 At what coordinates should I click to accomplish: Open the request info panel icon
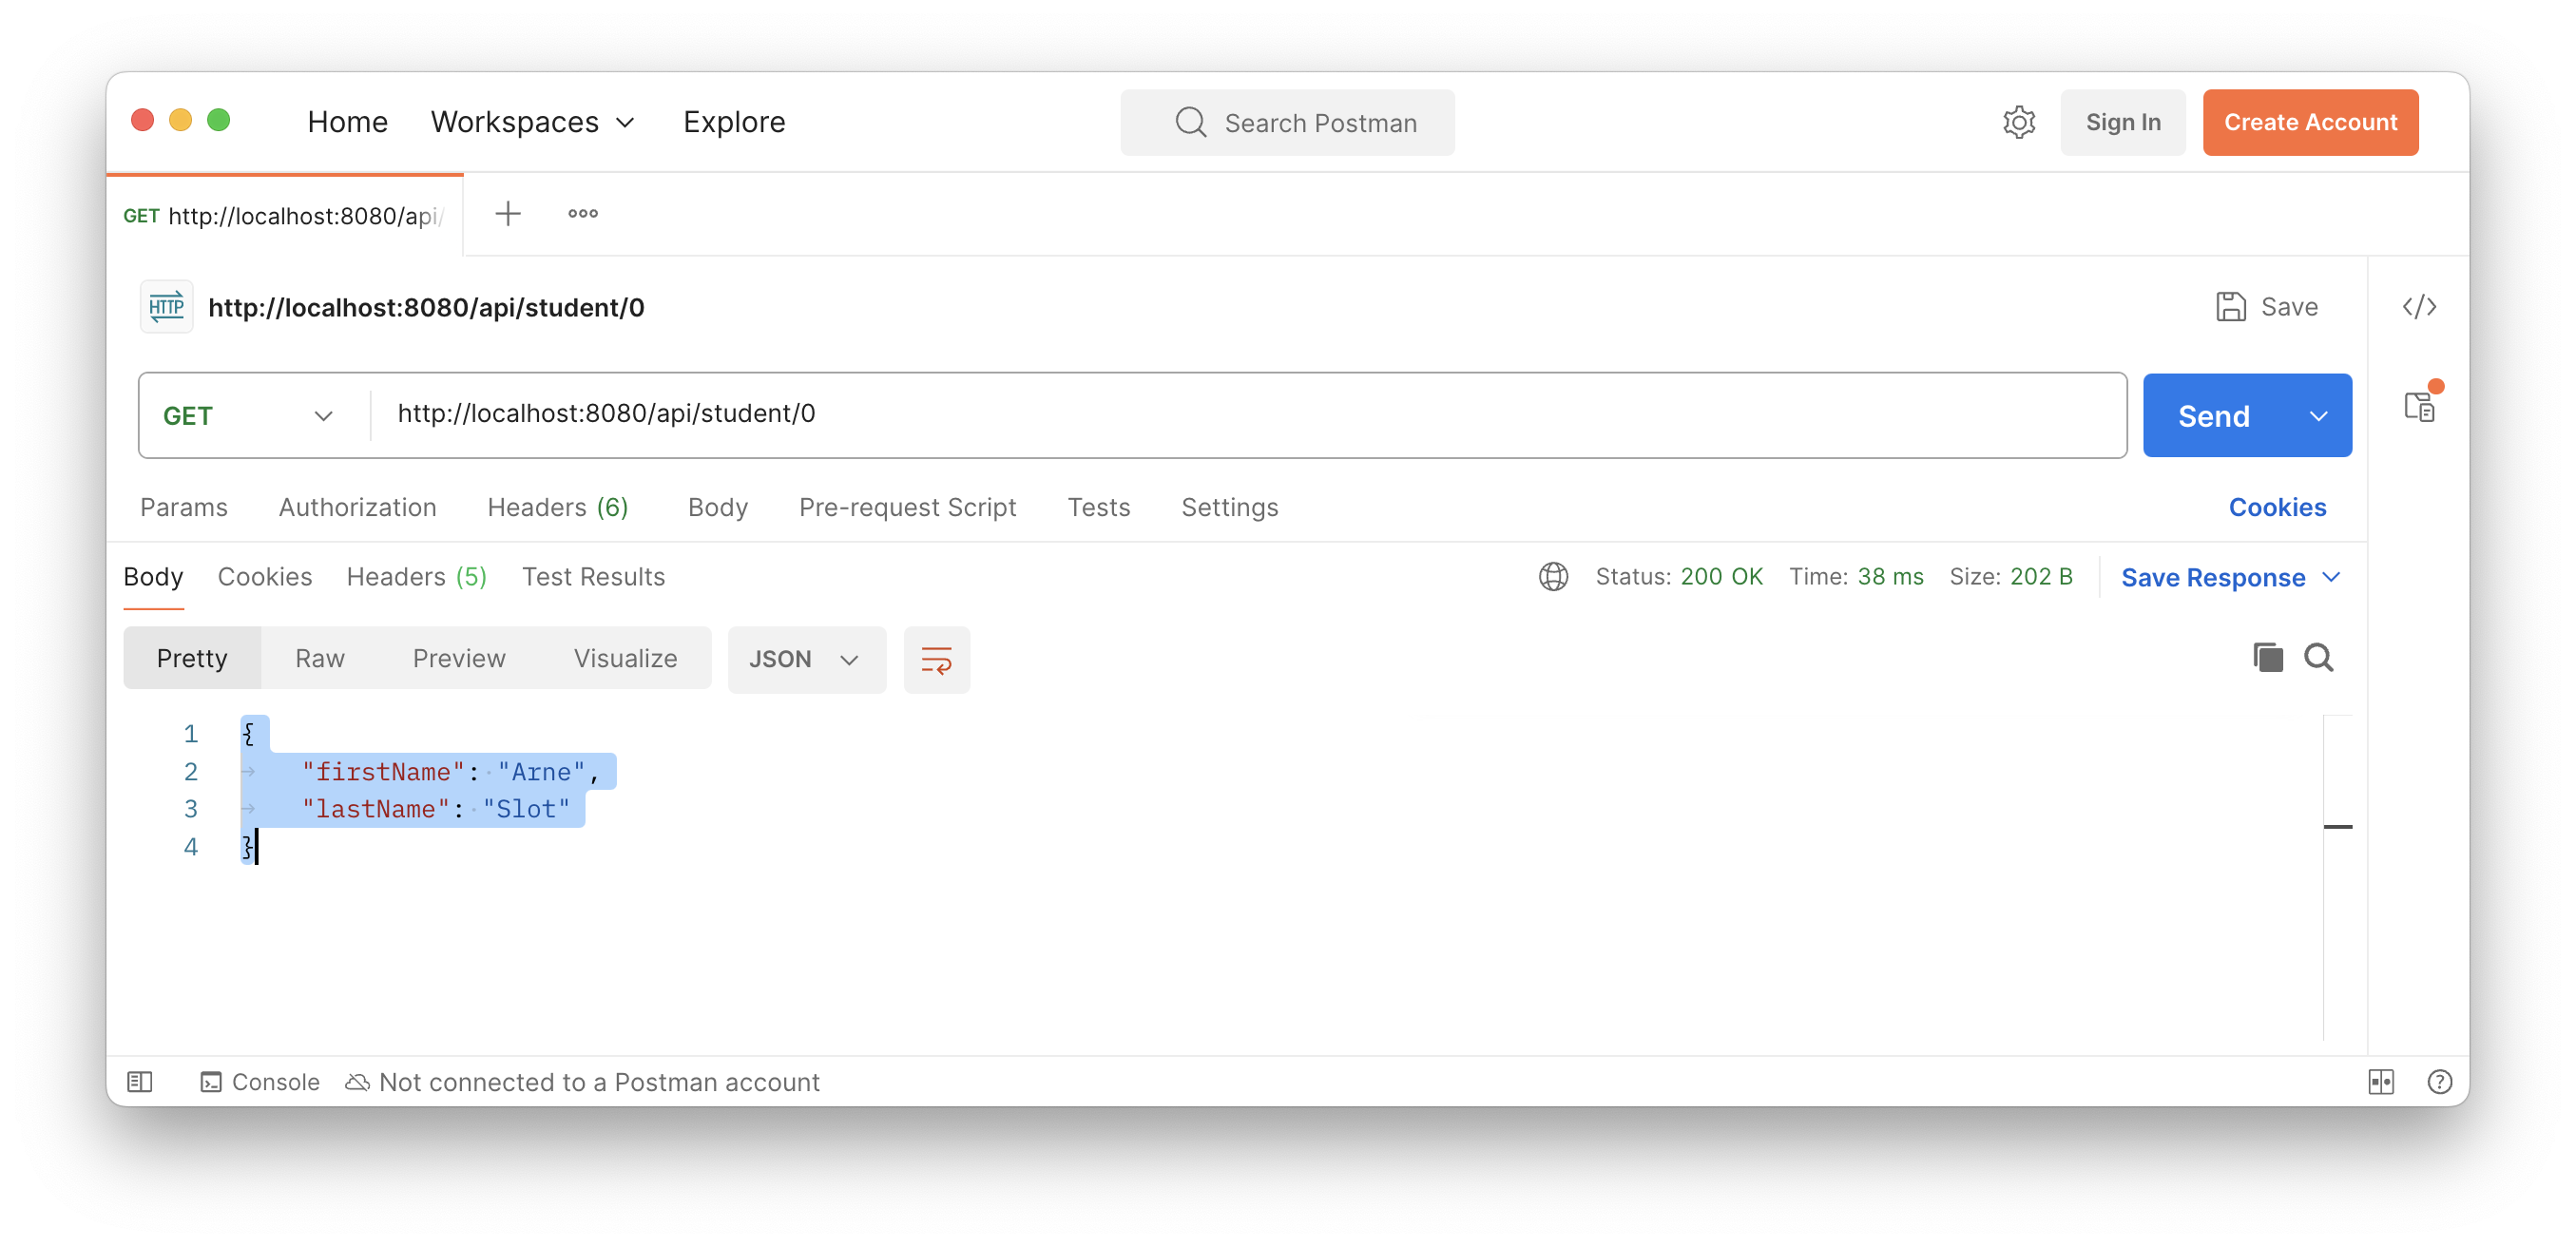tap(2418, 406)
